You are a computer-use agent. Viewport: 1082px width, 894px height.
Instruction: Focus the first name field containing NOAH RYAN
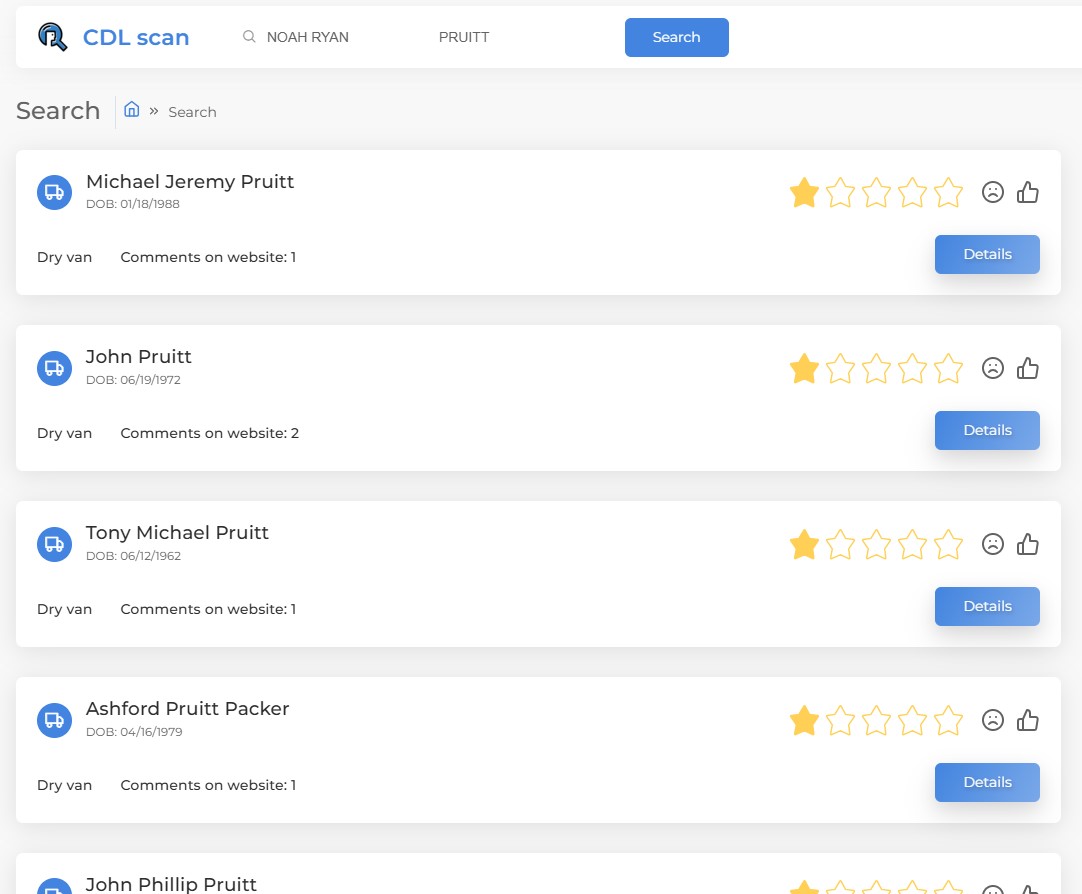(308, 37)
